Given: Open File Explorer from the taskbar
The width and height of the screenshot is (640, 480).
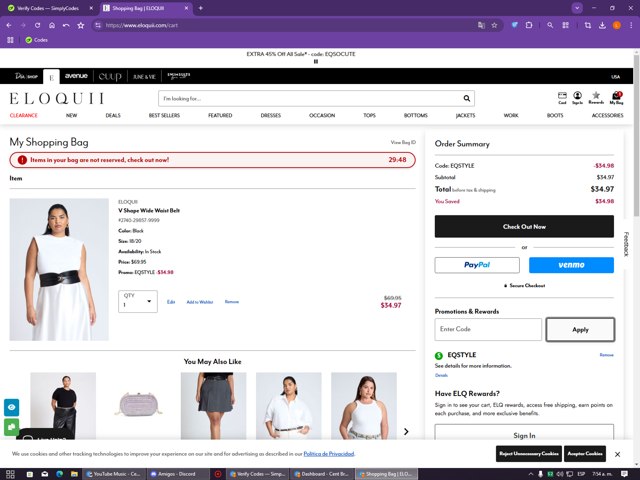Looking at the screenshot, I should point(74,474).
